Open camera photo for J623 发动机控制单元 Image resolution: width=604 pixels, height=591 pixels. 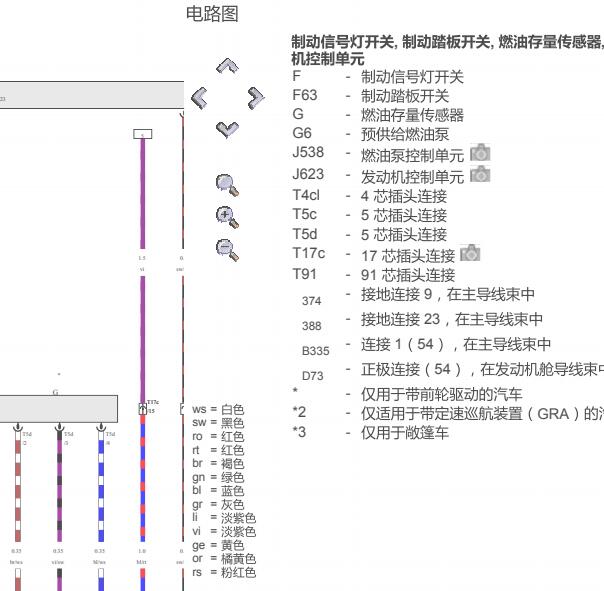click(x=480, y=174)
